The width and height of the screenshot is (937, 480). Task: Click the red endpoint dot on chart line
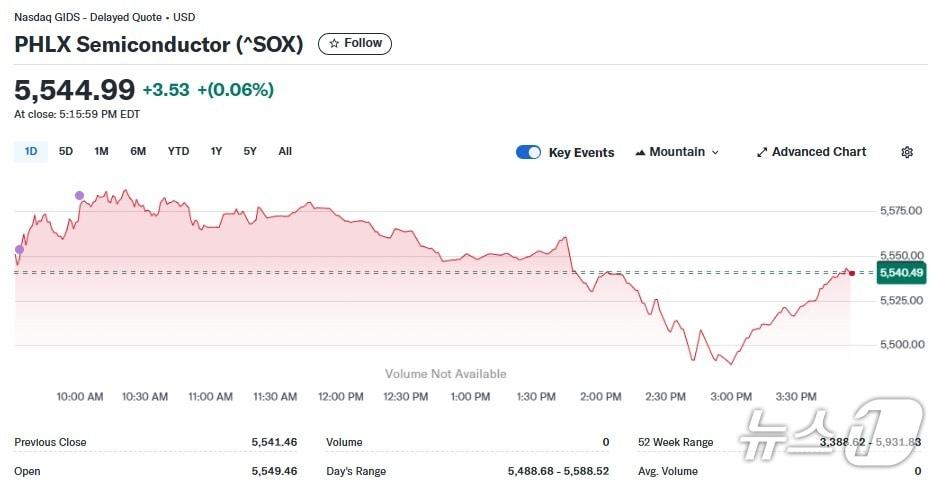pos(851,272)
